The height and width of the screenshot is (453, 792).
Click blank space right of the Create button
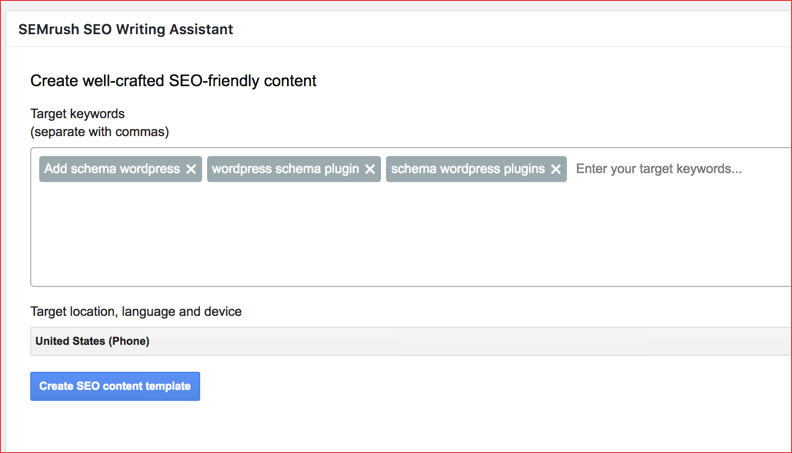tap(450, 386)
